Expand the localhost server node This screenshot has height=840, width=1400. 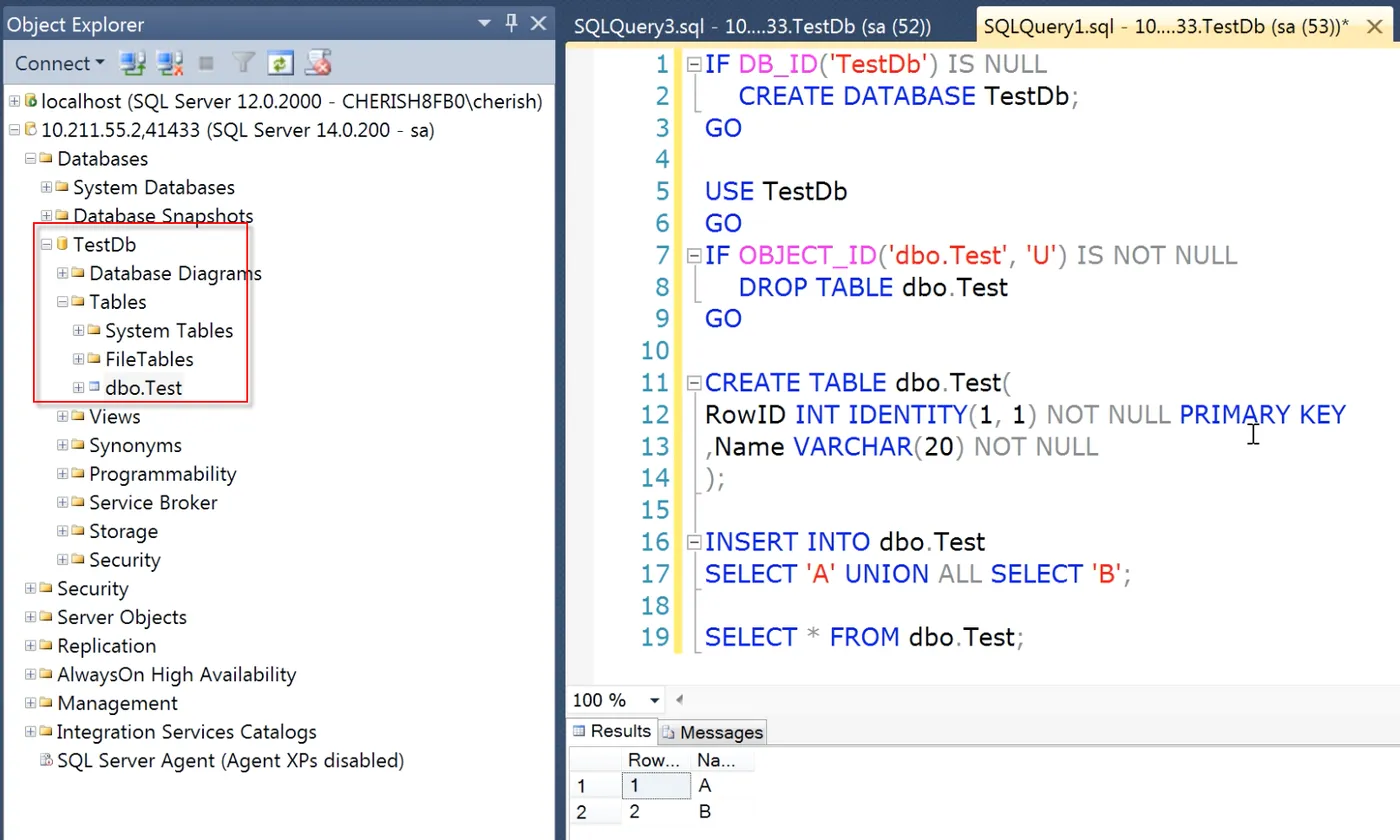[x=14, y=101]
